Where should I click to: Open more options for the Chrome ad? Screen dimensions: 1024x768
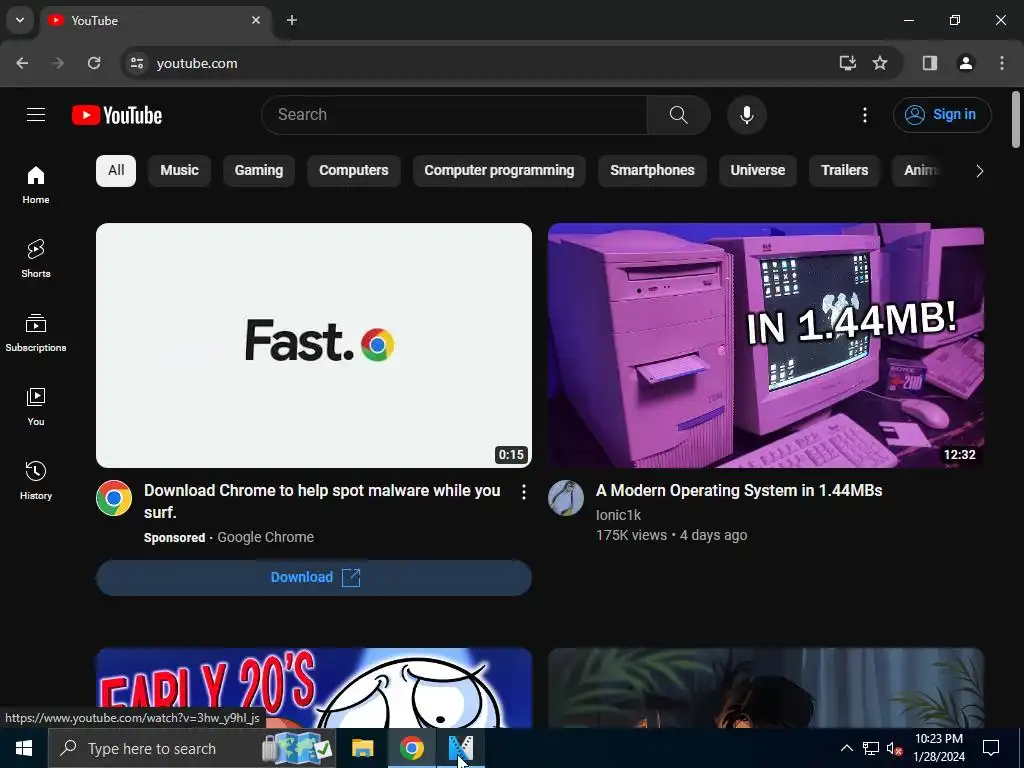[x=524, y=492]
